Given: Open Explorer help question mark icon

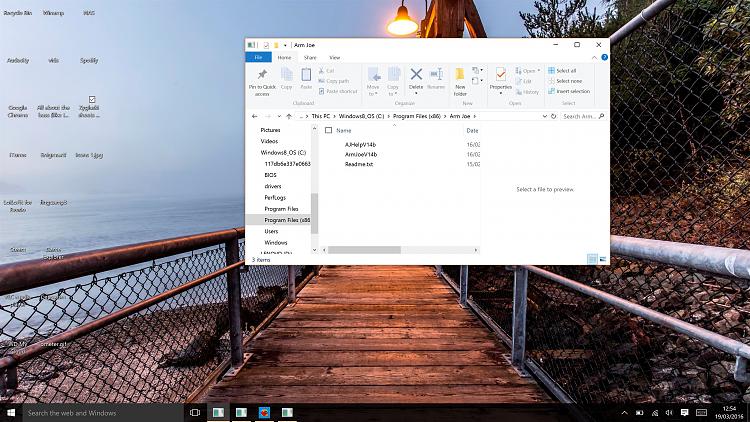Looking at the screenshot, I should (605, 57).
